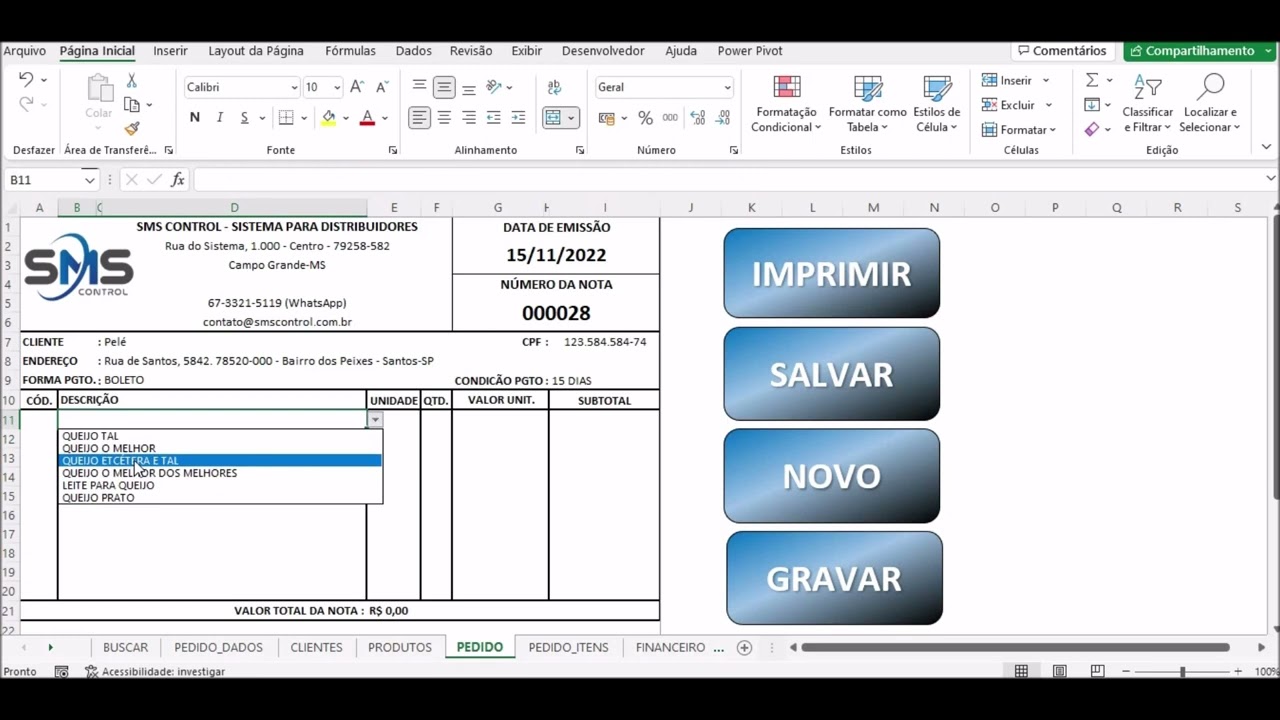
Task: Open the Calibri font name dropdown
Action: 294,87
